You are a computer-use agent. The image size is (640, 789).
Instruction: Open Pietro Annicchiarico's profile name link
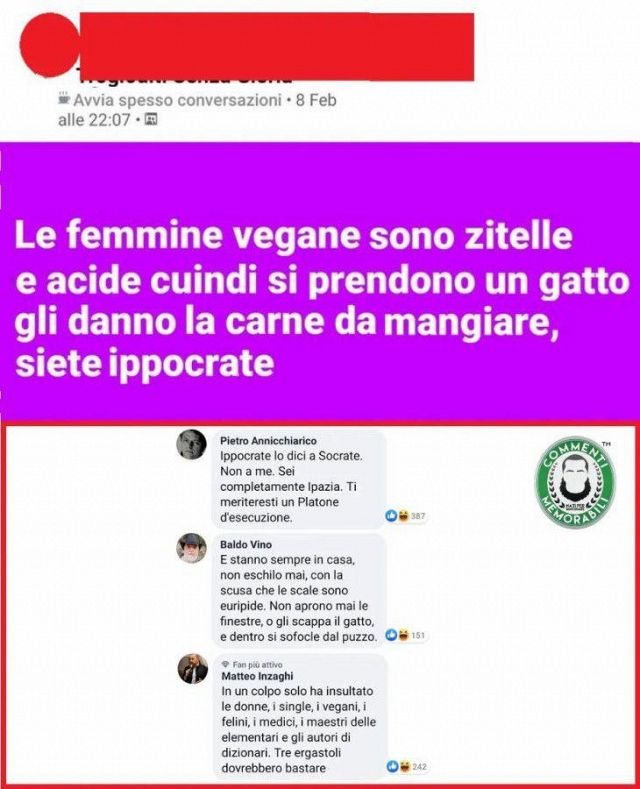click(x=268, y=441)
